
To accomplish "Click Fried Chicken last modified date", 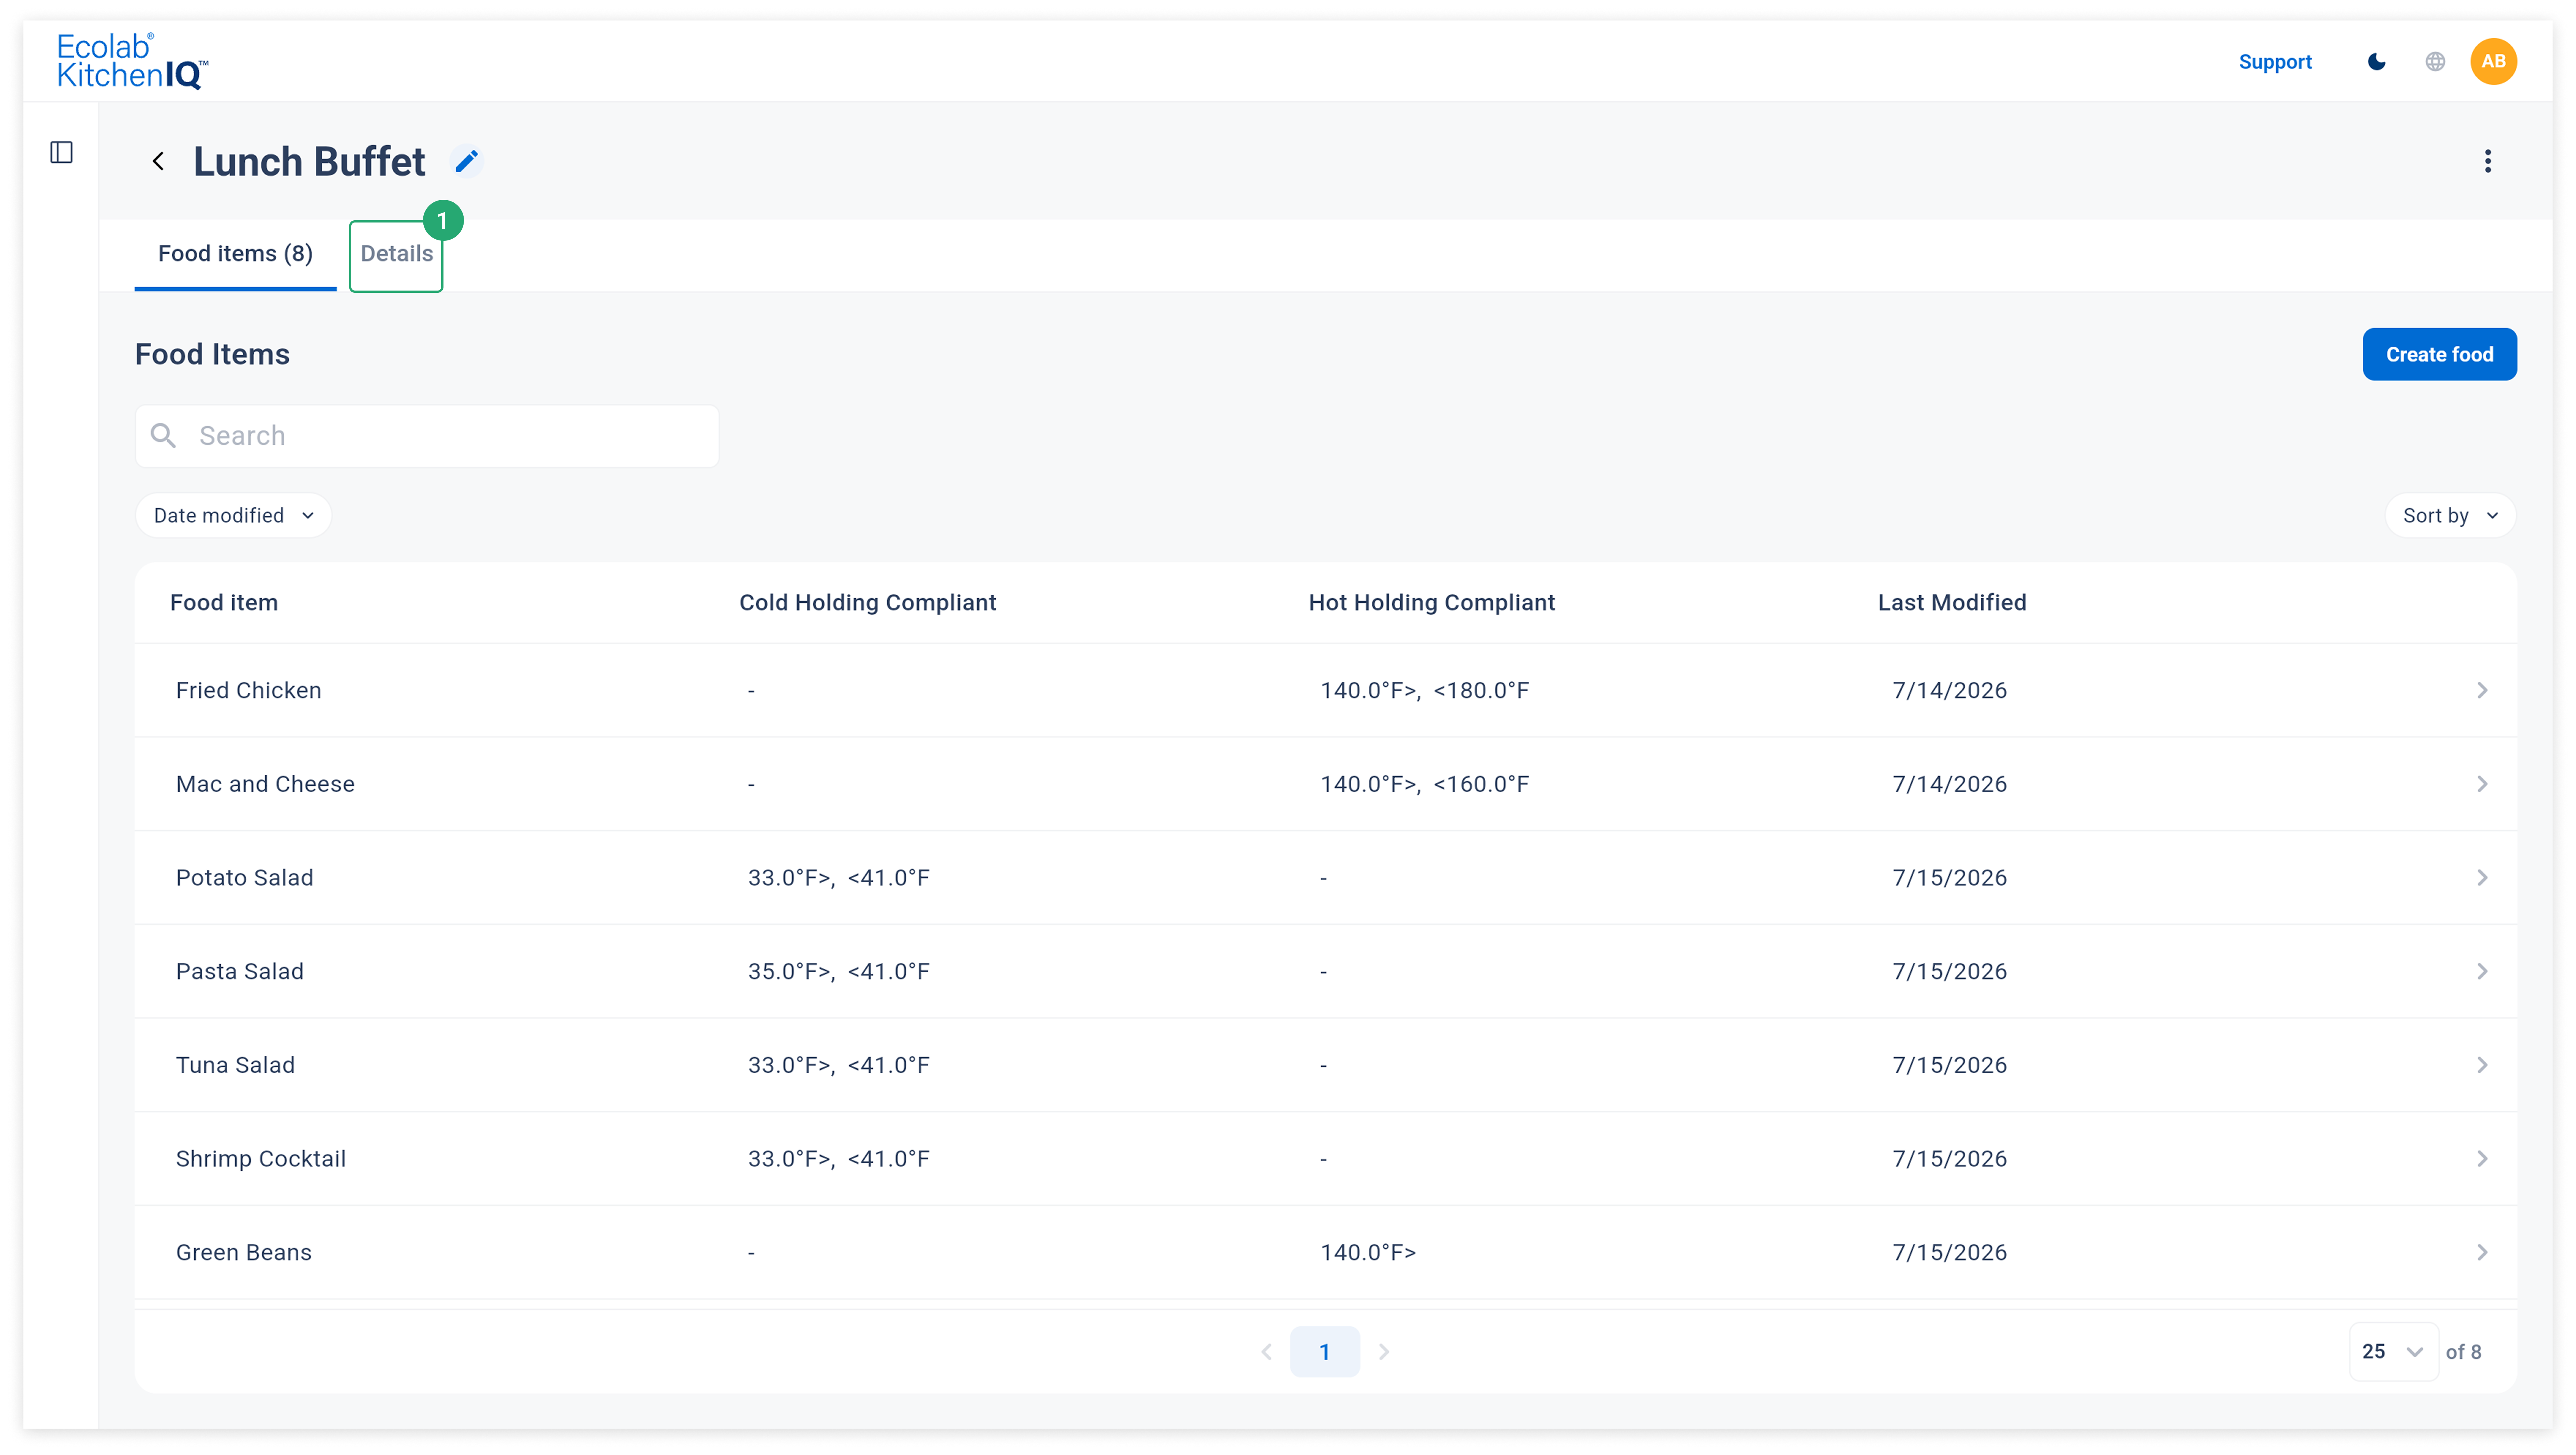I will tap(1950, 690).
